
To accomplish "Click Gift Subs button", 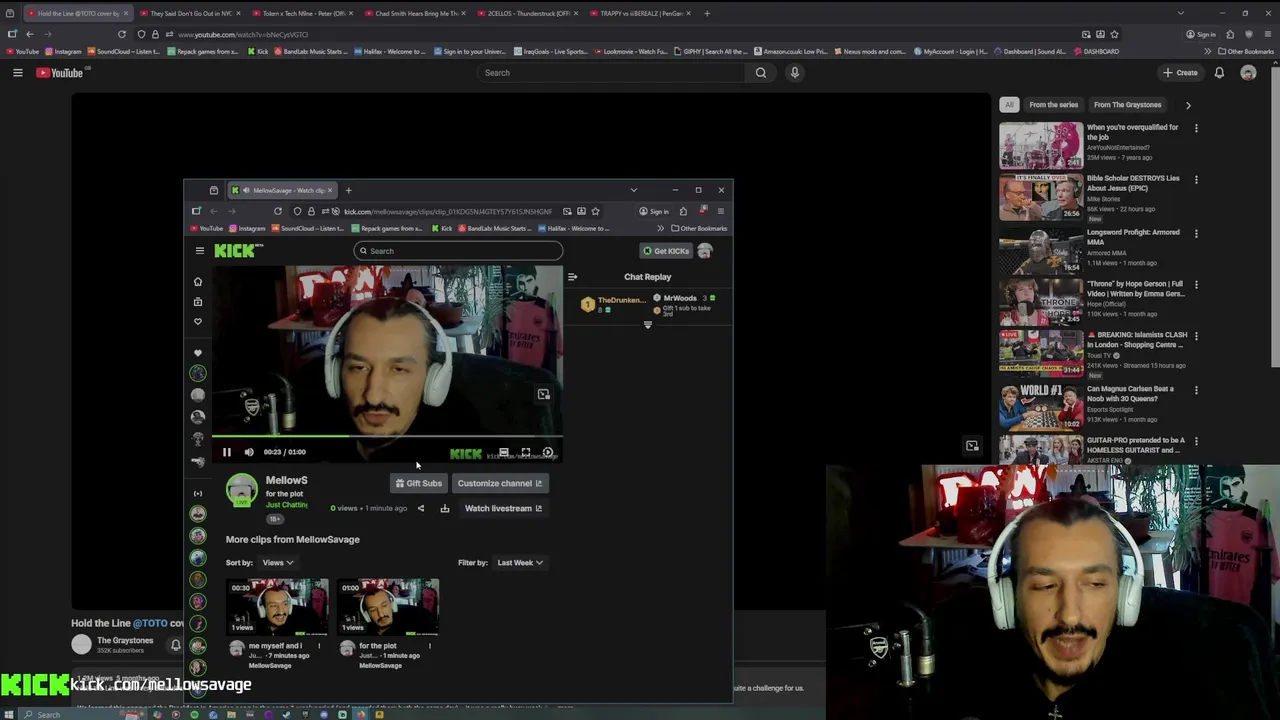I will pyautogui.click(x=418, y=483).
